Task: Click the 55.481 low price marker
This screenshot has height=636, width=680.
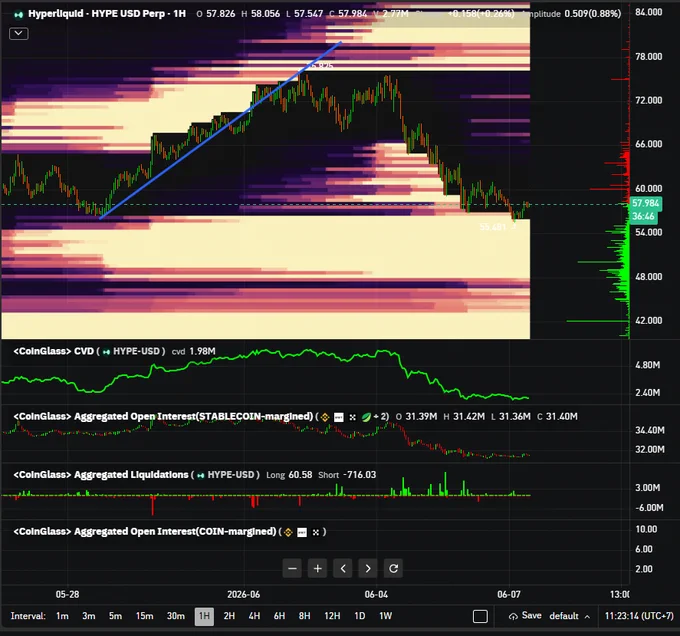Action: tap(493, 227)
